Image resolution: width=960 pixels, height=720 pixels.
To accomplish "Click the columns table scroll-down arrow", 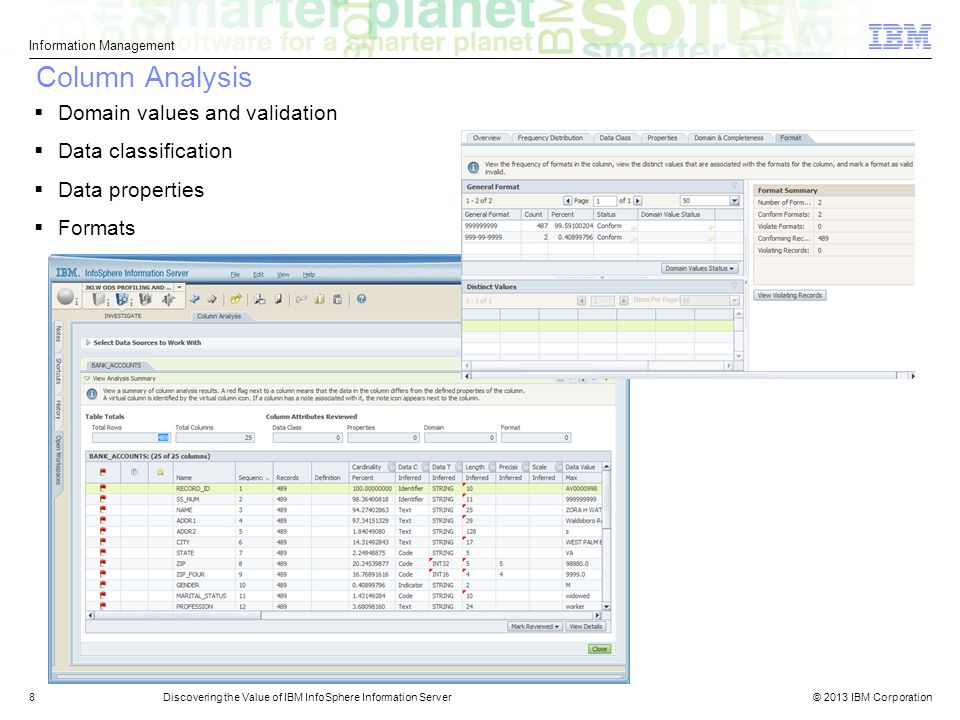I will click(607, 606).
